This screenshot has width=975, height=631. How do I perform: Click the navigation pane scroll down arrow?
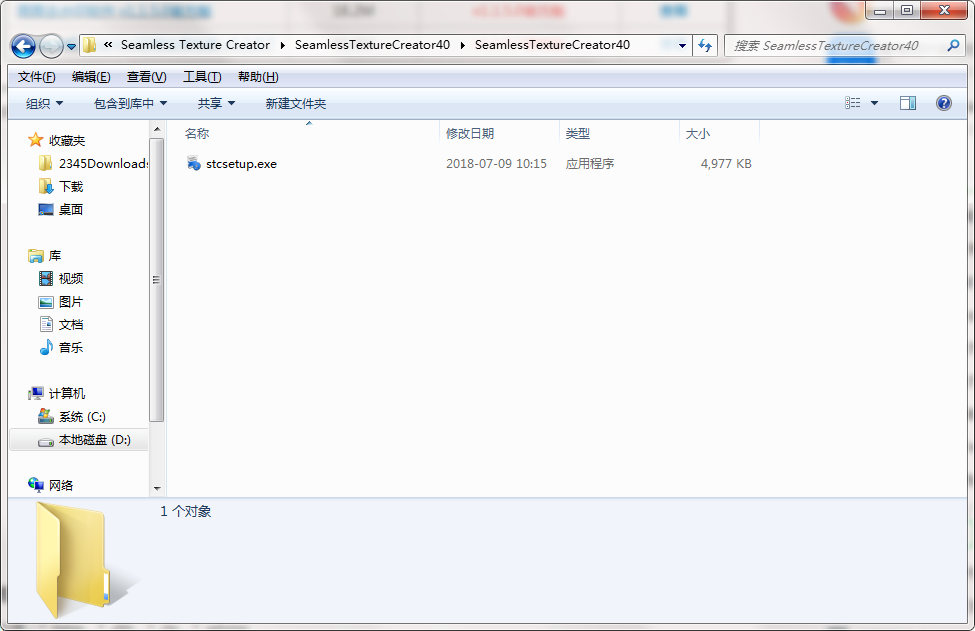click(x=157, y=489)
